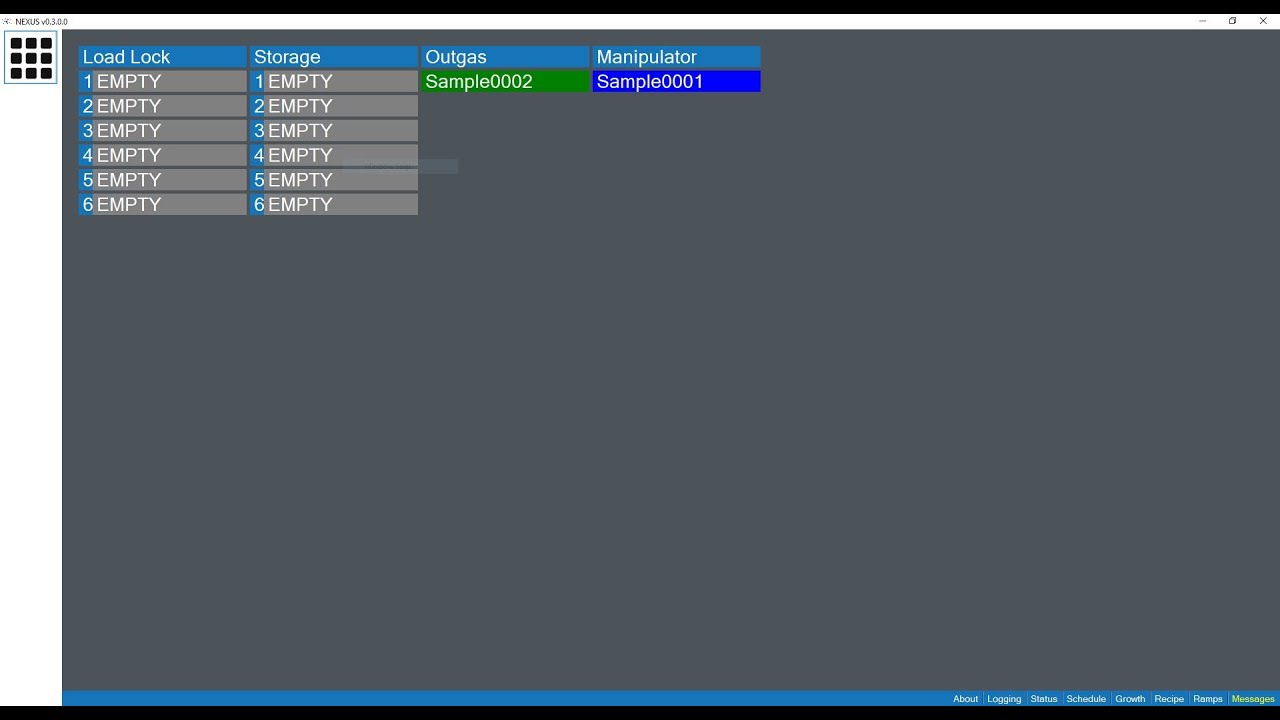The width and height of the screenshot is (1280, 720).
Task: Select Storage slot 6 EMPTY
Action: tap(334, 204)
